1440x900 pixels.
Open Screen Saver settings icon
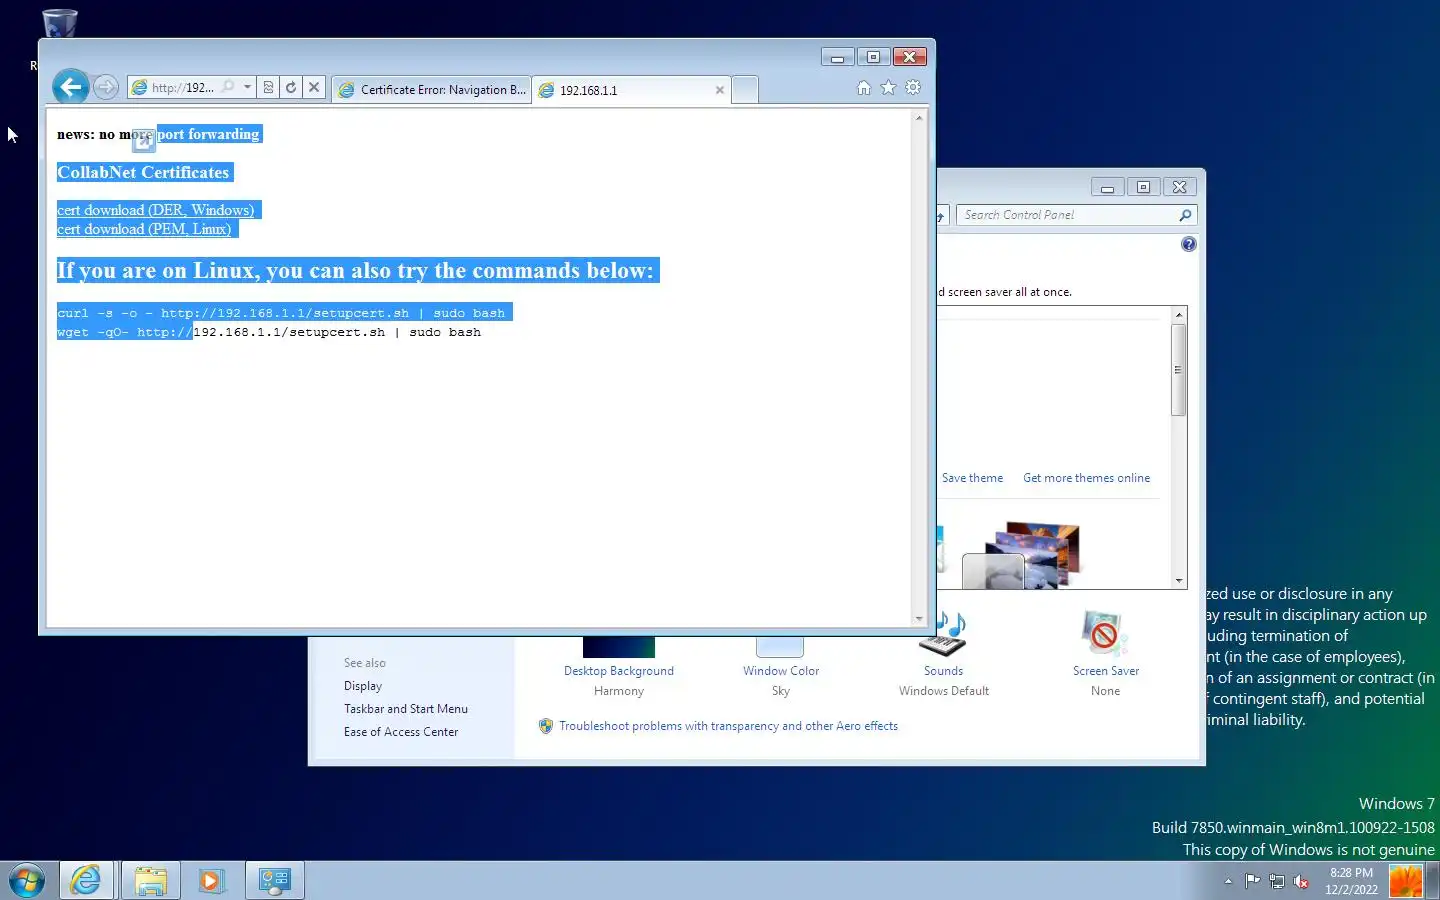(x=1105, y=633)
